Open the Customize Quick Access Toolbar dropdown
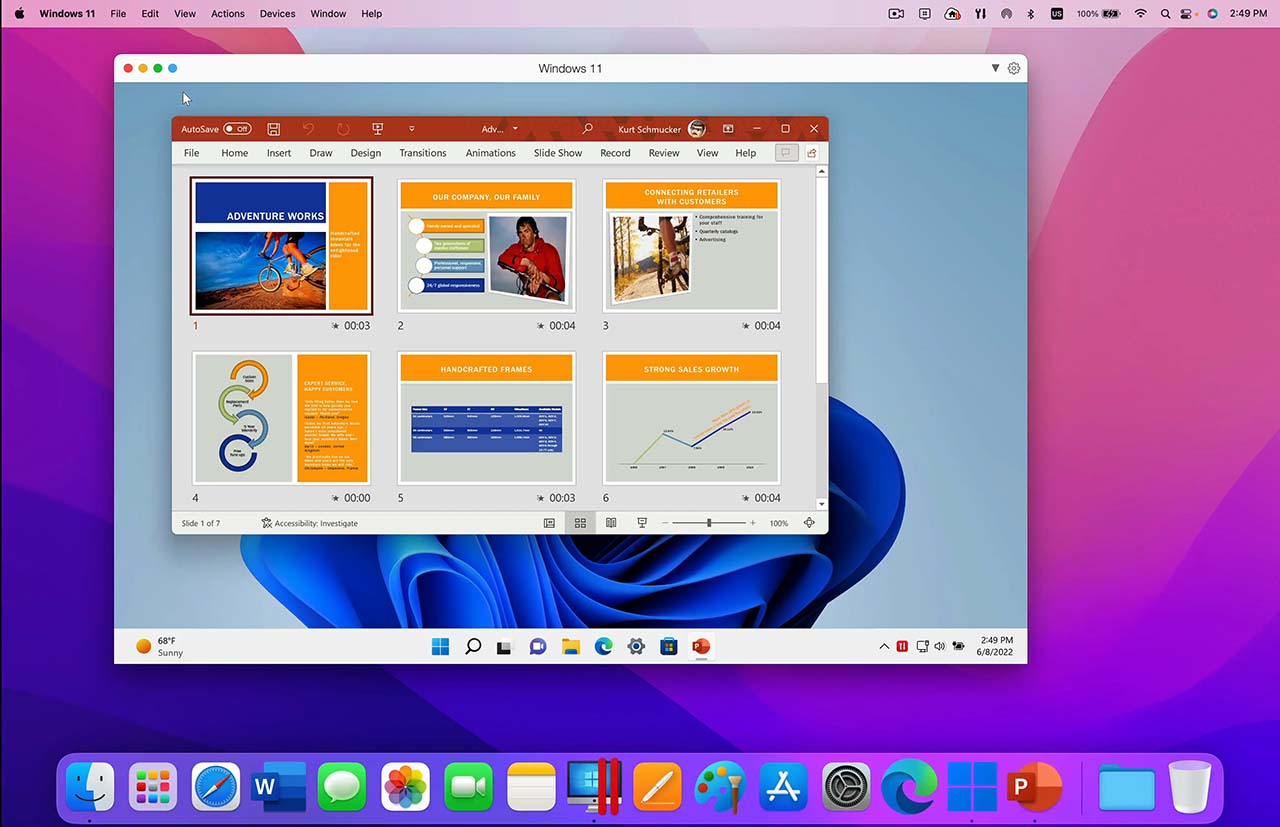Screen dimensions: 1280x827 pyautogui.click(x=412, y=128)
